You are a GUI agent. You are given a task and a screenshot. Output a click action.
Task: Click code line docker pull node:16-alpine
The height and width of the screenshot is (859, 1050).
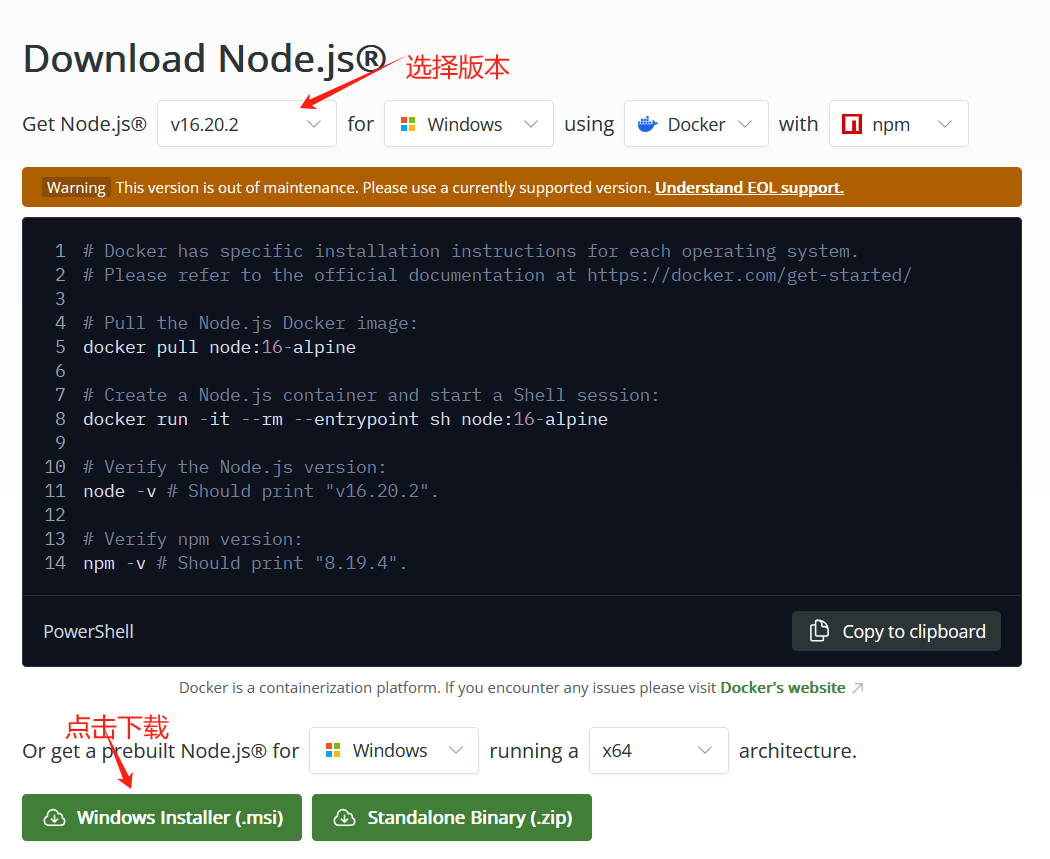[220, 347]
